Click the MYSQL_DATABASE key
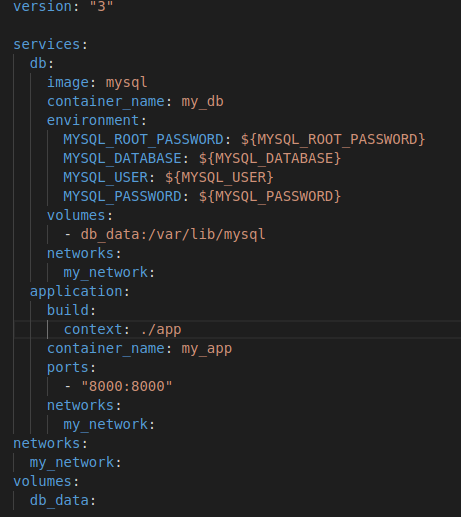The image size is (461, 517). 122,158
